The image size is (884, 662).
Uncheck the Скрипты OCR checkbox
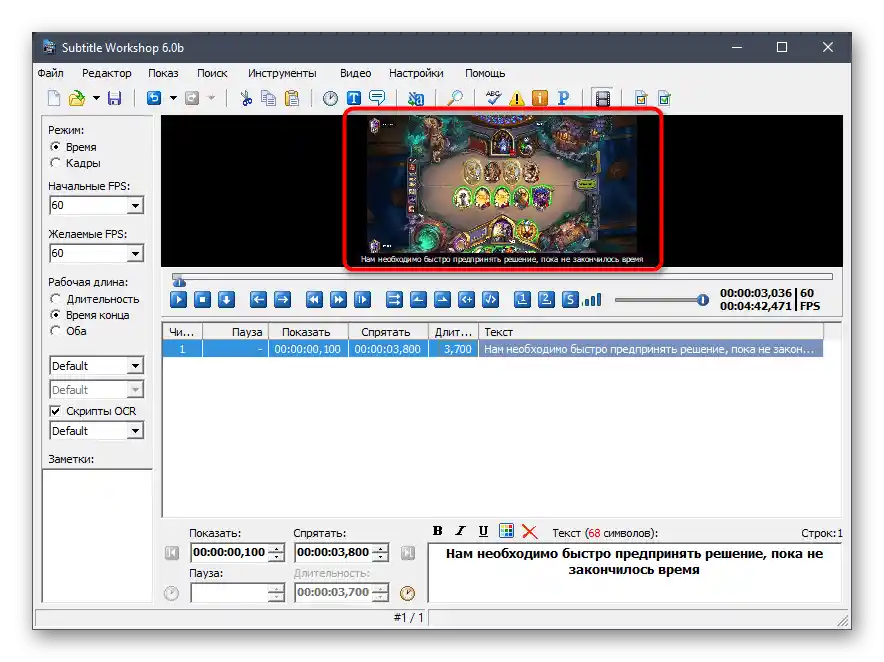coord(56,411)
